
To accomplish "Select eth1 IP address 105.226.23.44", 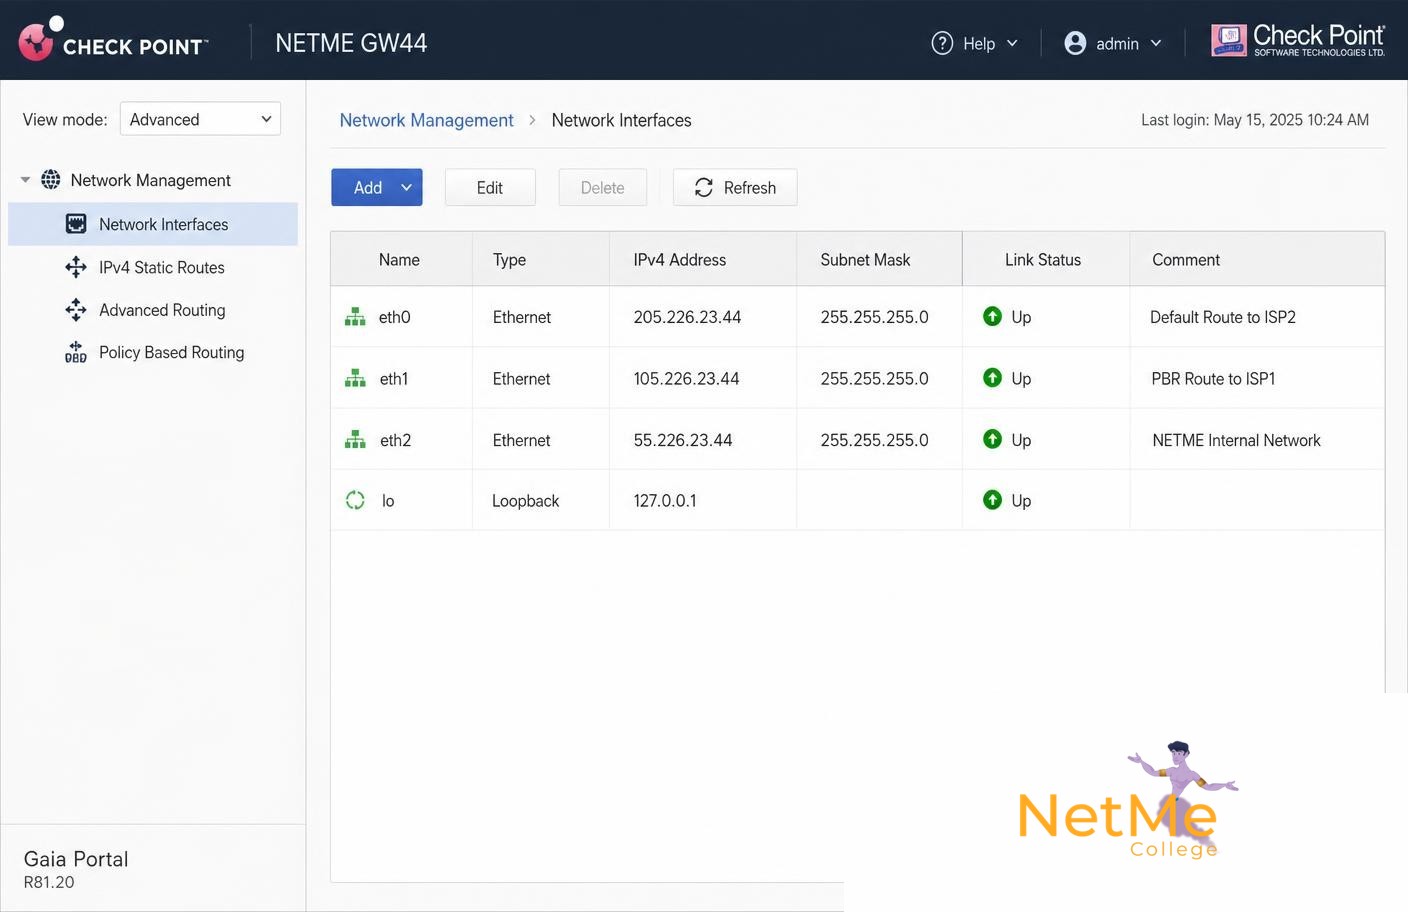I will pos(686,379).
